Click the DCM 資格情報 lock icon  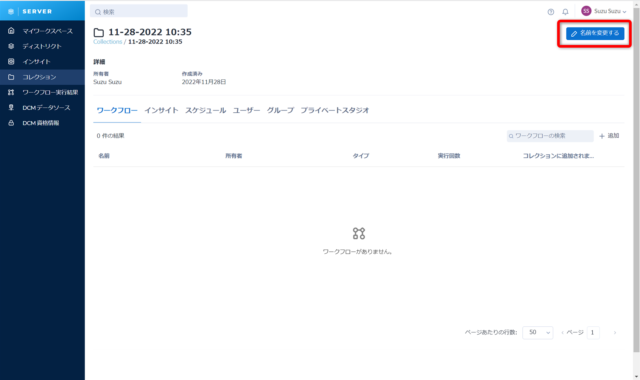point(11,123)
